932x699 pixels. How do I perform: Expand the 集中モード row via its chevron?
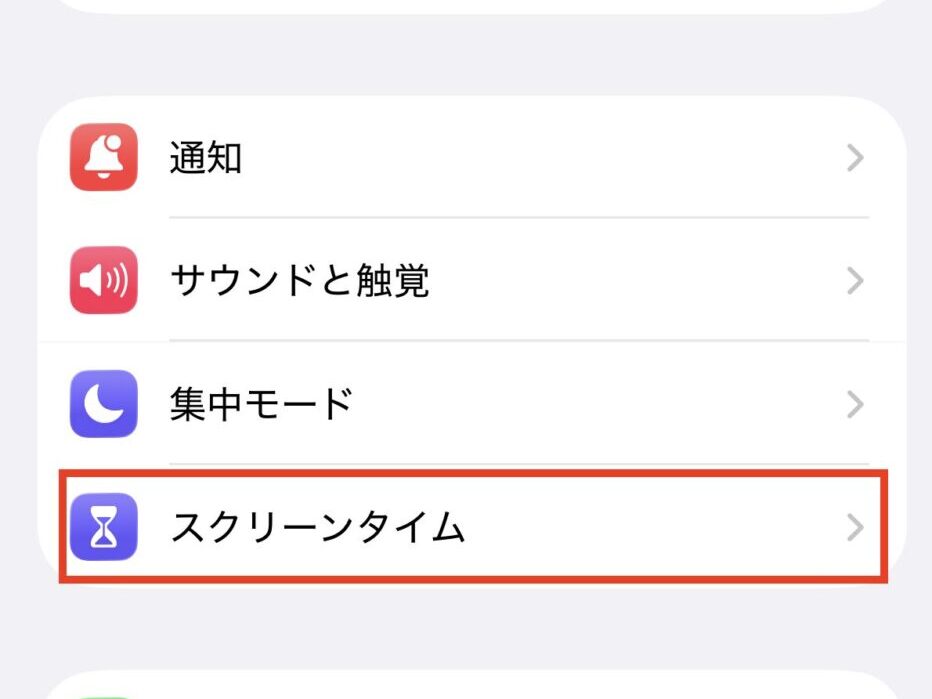point(855,404)
